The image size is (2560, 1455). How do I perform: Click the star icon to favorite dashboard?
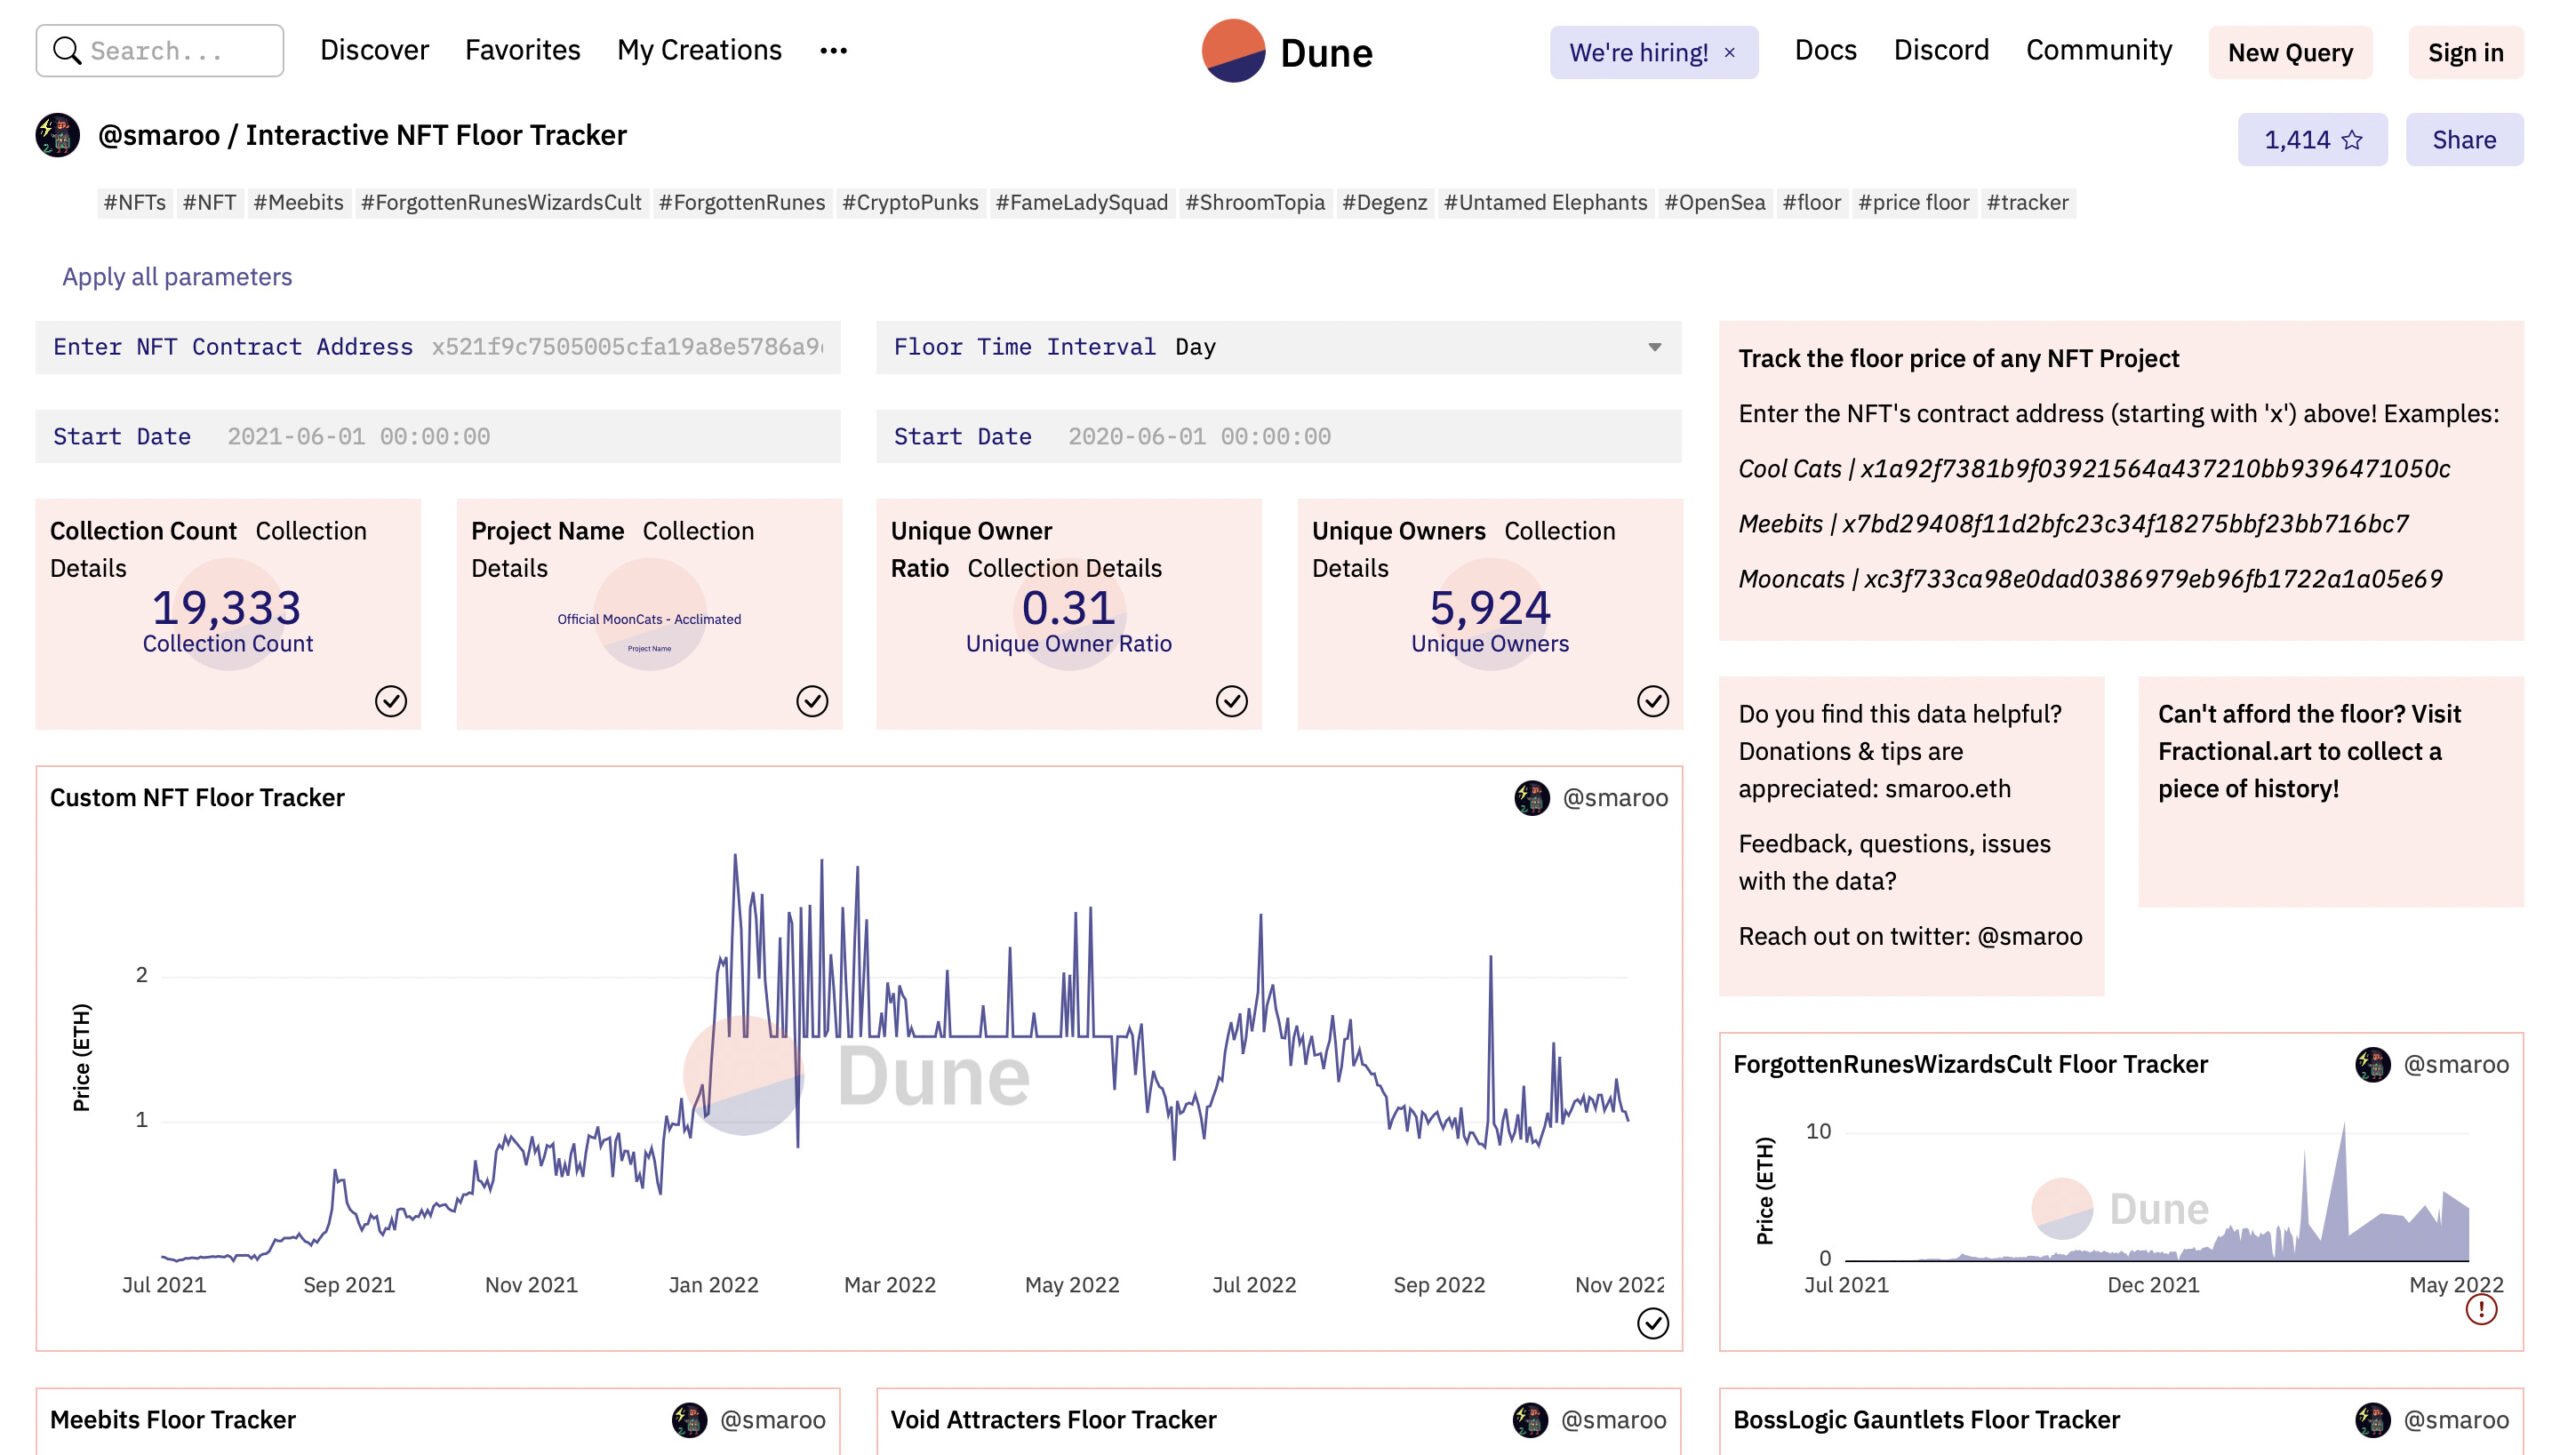(x=2353, y=139)
